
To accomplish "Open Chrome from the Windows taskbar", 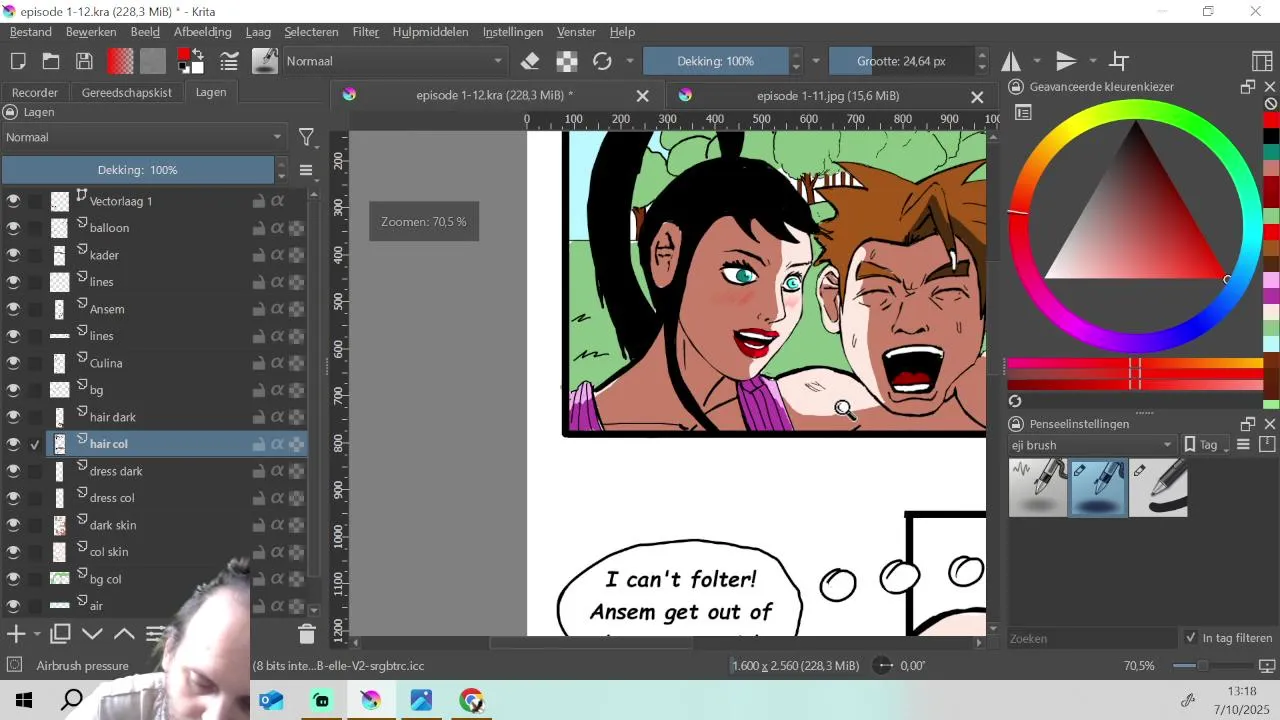I will [x=471, y=700].
